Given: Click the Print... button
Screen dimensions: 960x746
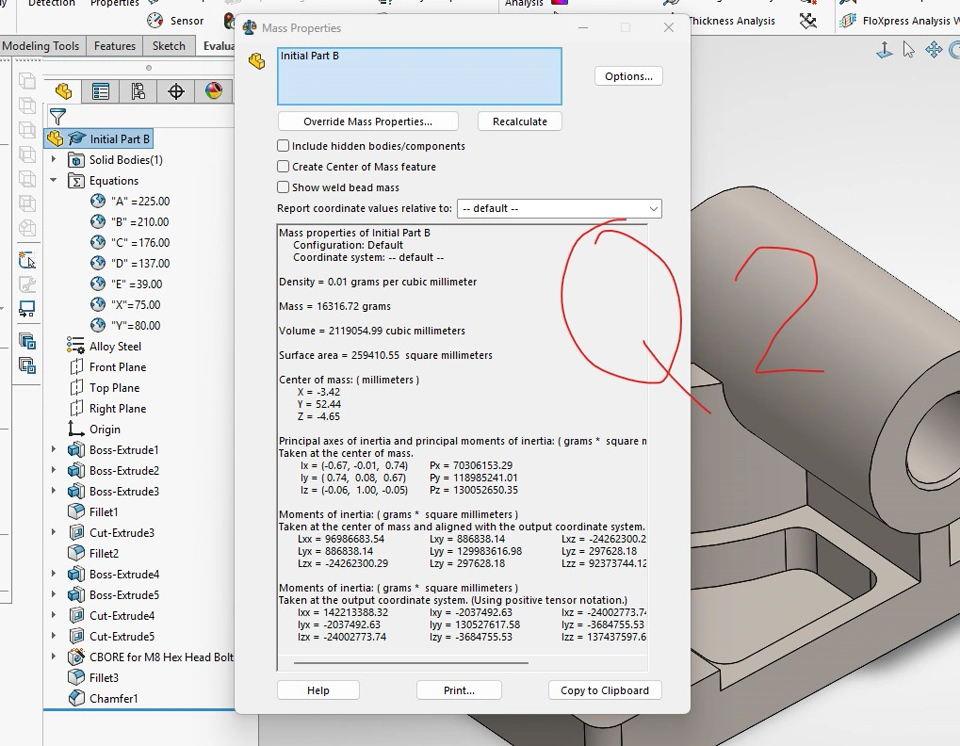Looking at the screenshot, I should (459, 690).
